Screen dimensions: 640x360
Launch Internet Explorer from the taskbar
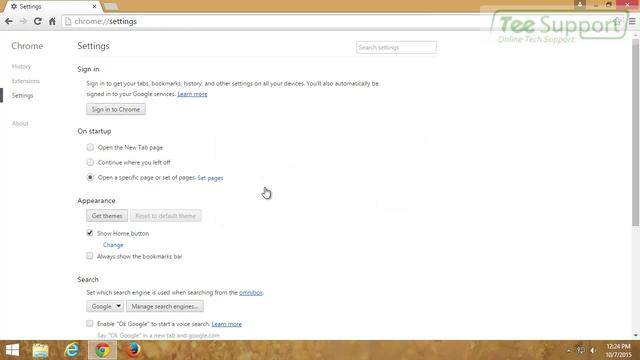(72, 350)
